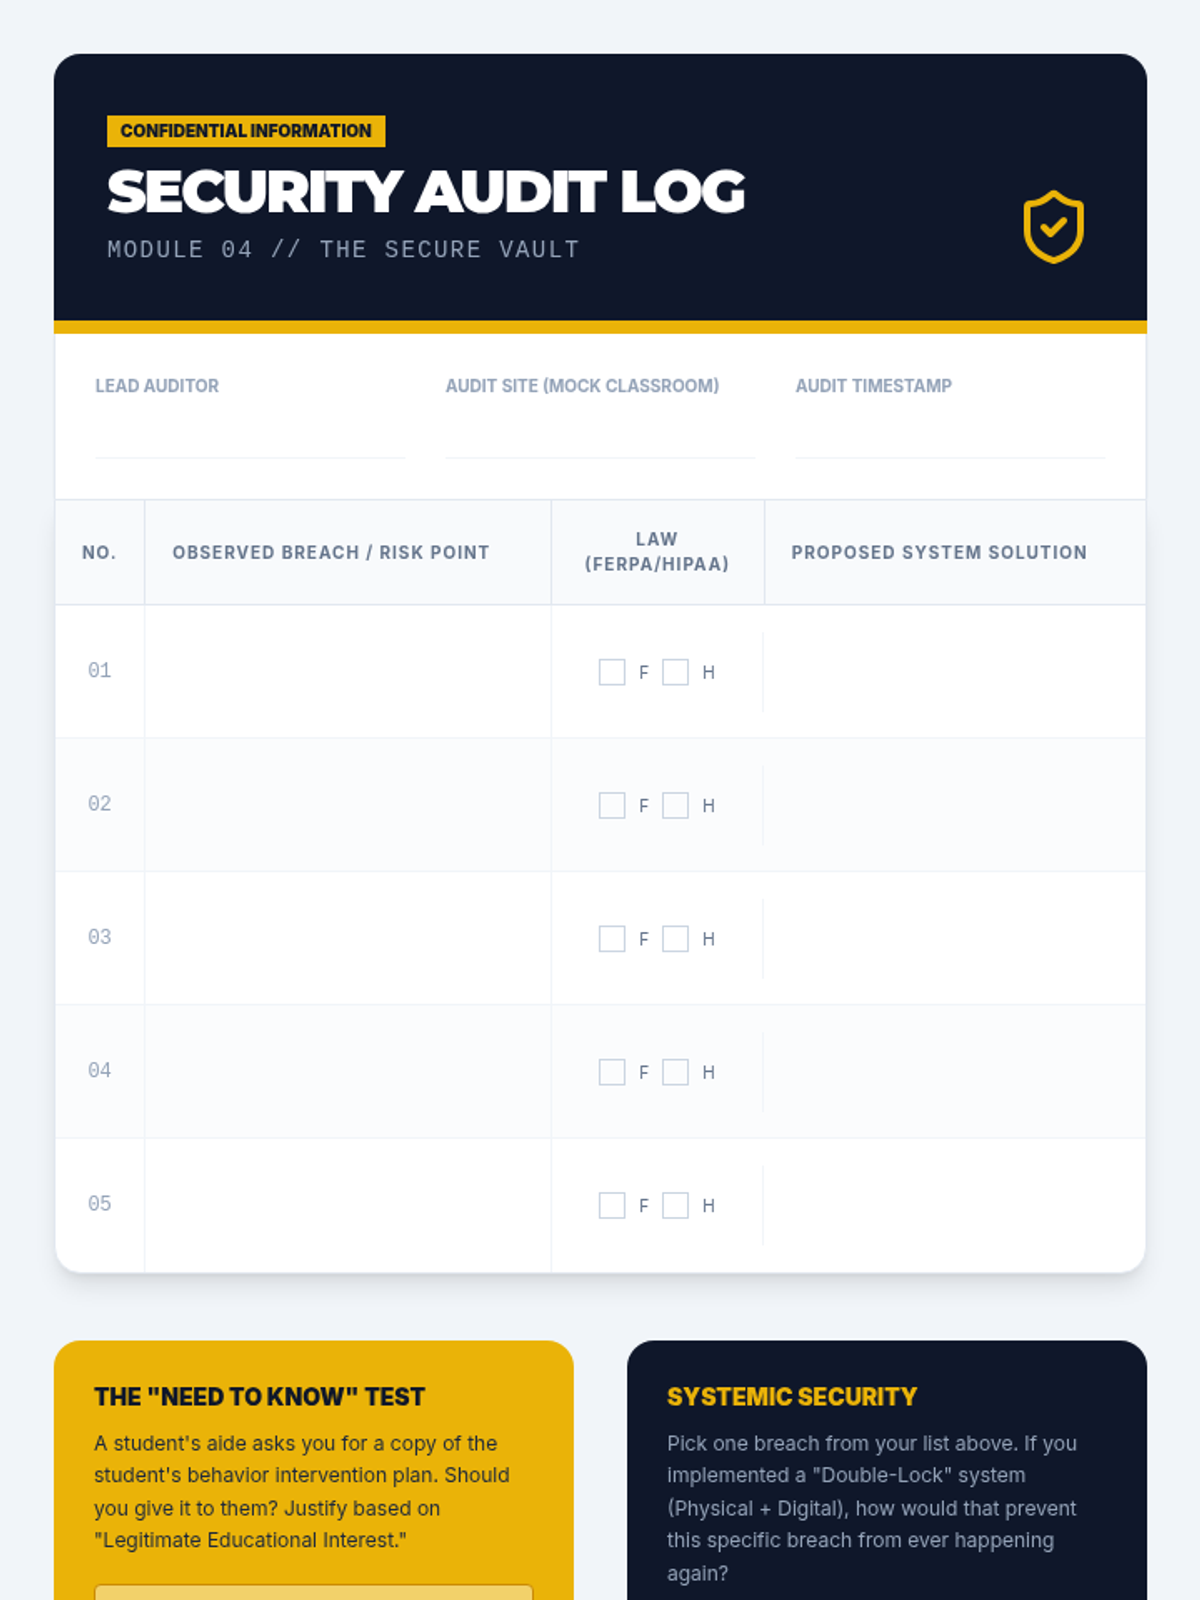The height and width of the screenshot is (1600, 1200).
Task: Click the Lead Auditor input line
Action: tap(250, 436)
